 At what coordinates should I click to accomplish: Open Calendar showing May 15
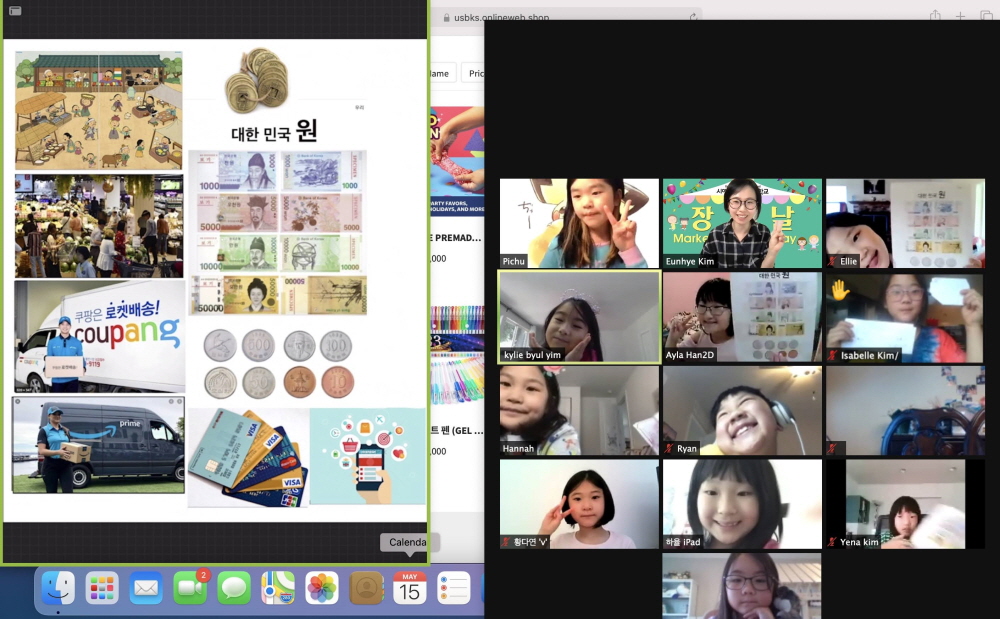click(x=409, y=588)
